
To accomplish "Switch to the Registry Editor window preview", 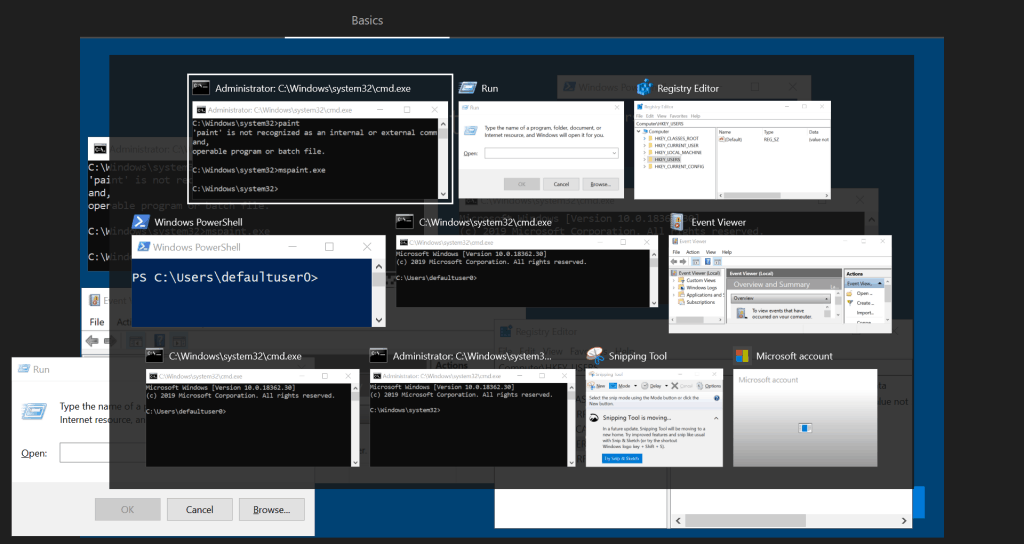I will tap(732, 150).
